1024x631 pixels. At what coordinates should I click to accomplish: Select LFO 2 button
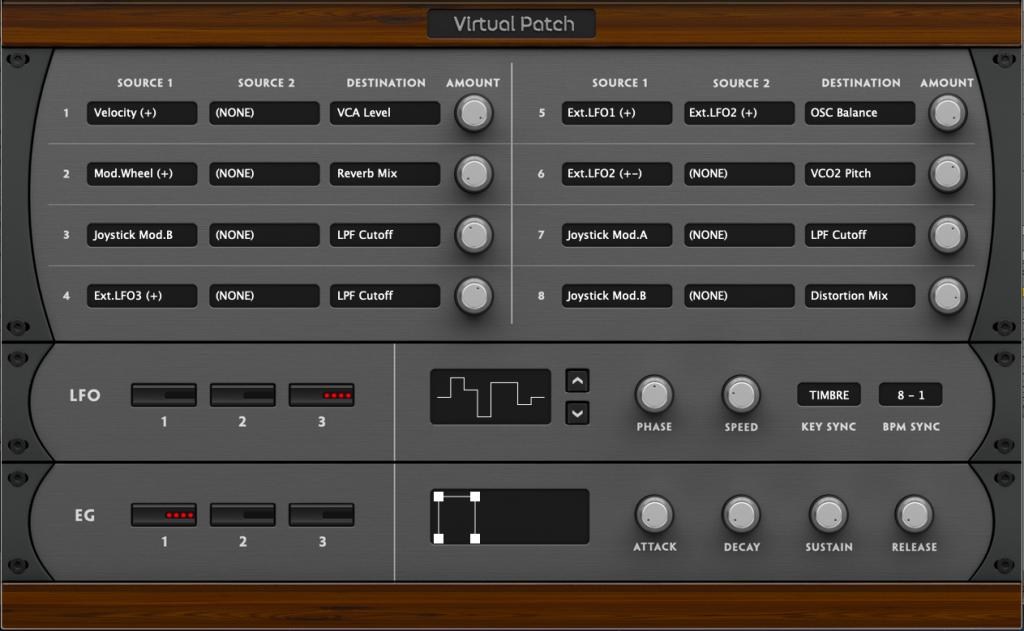(x=242, y=395)
